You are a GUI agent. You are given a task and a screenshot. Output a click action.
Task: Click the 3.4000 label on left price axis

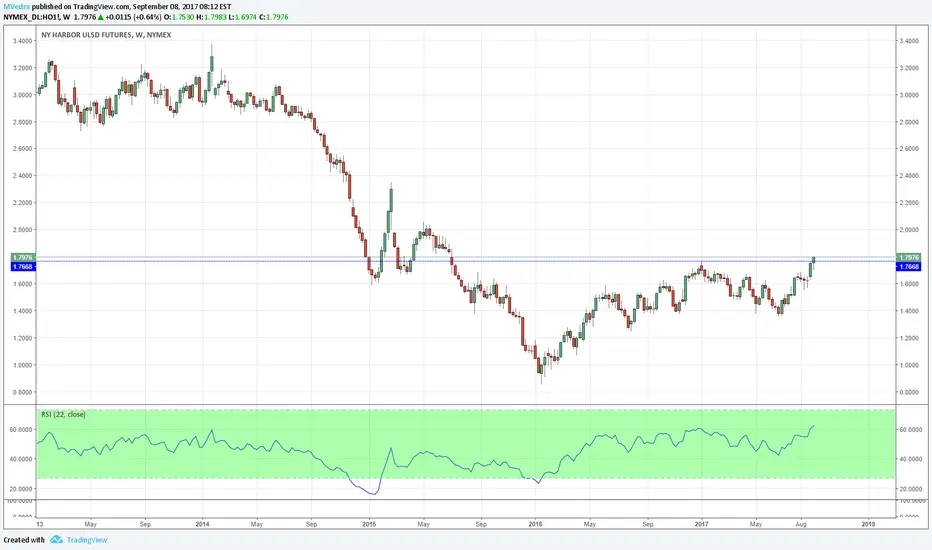coord(23,41)
